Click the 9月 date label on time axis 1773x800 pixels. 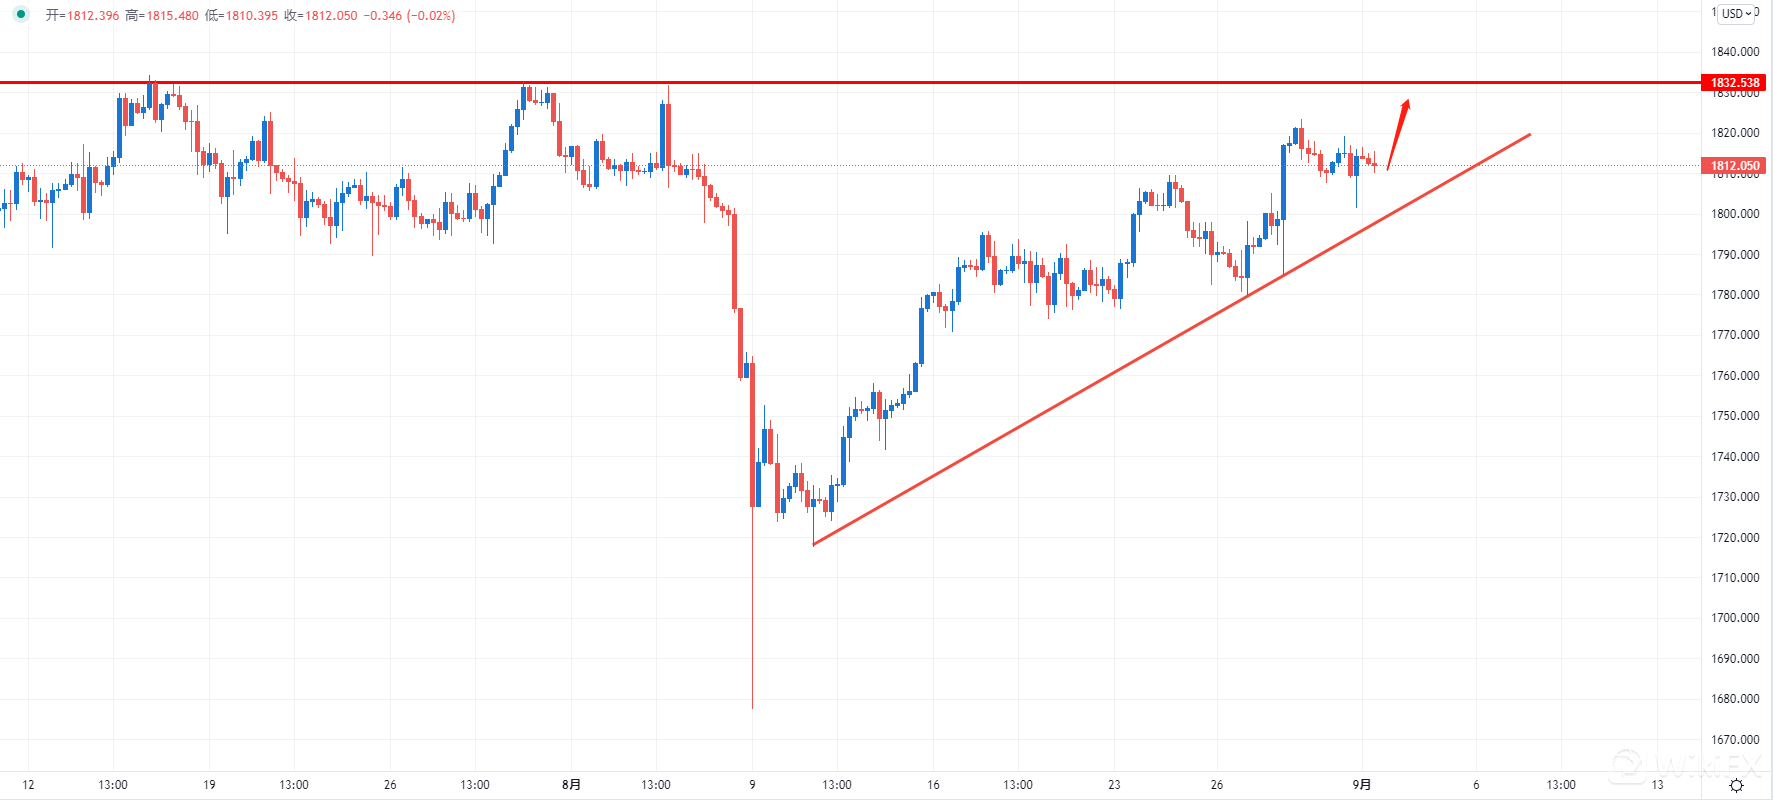[x=1362, y=785]
